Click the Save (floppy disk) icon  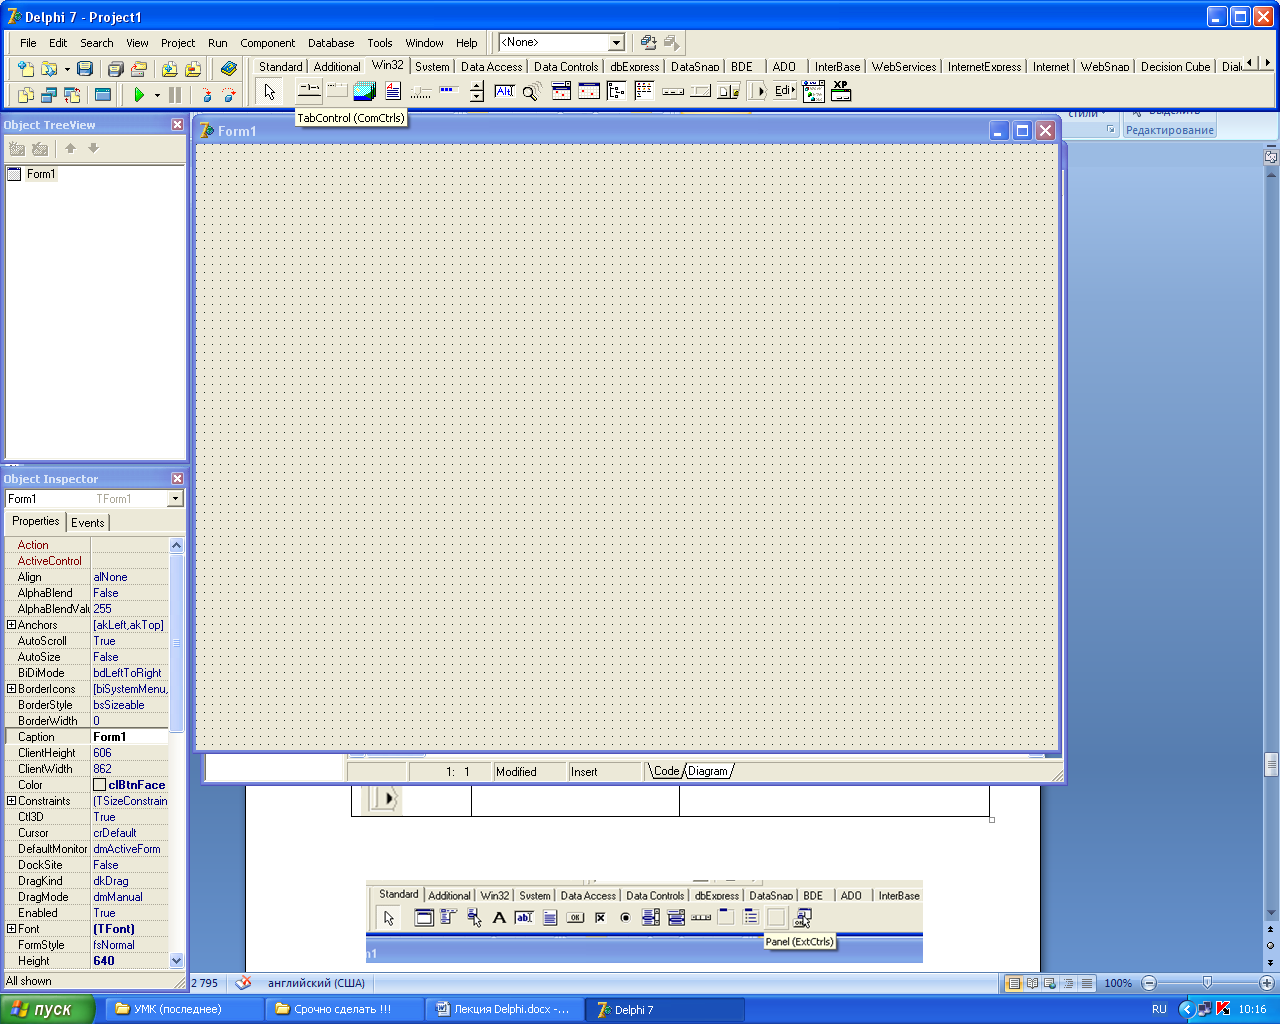[x=85, y=69]
